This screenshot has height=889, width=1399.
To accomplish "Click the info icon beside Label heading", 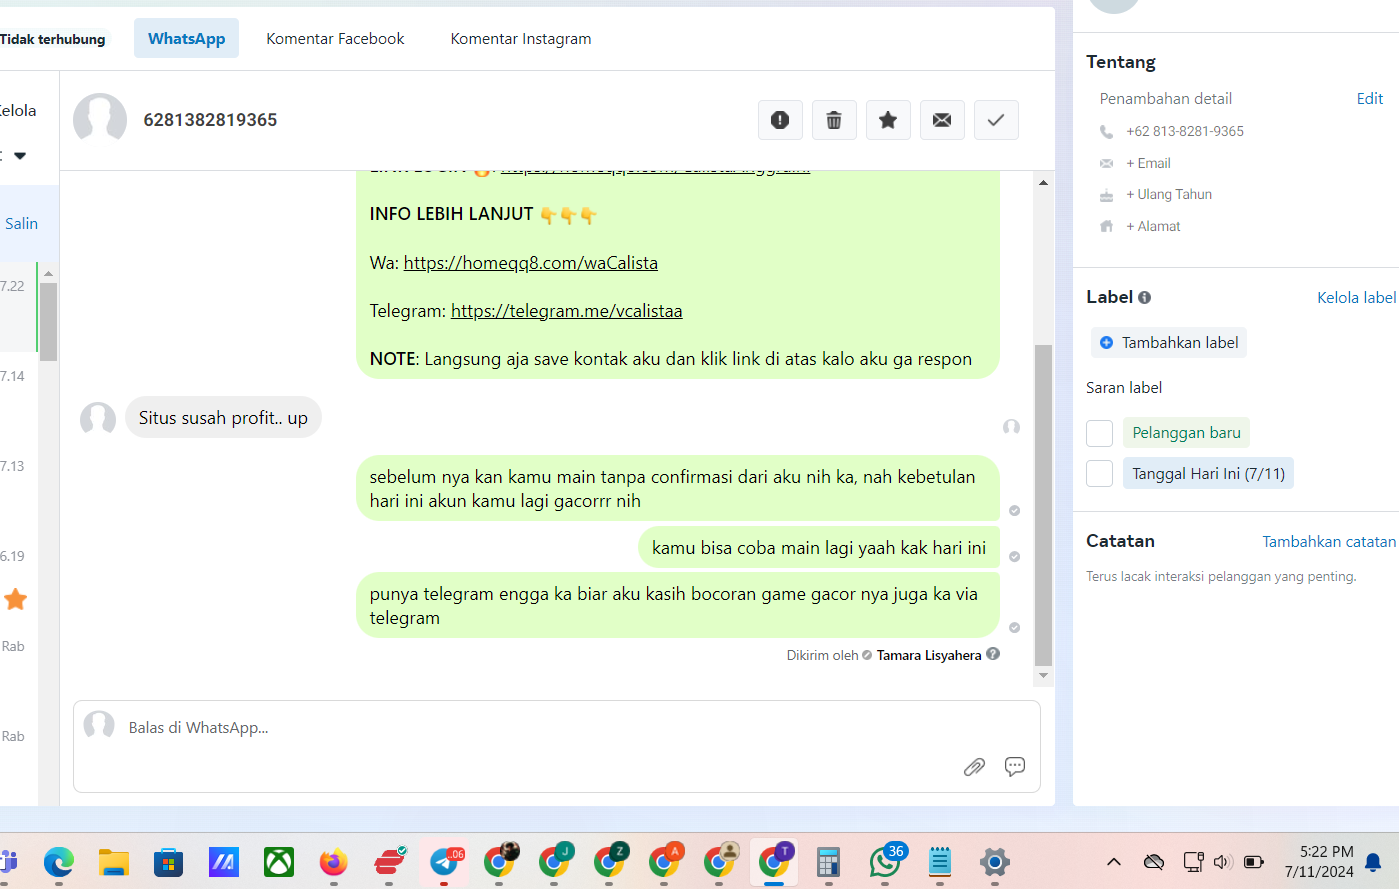I will pyautogui.click(x=1144, y=298).
